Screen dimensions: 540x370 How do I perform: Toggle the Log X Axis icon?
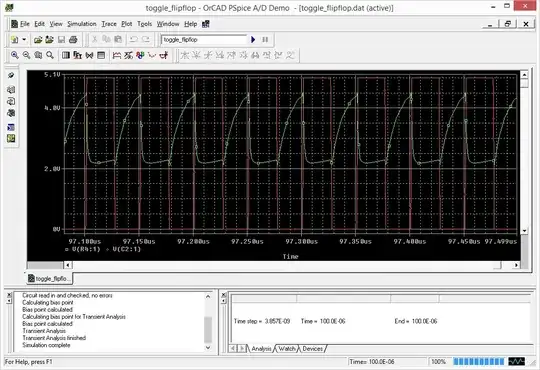[x=66, y=55]
